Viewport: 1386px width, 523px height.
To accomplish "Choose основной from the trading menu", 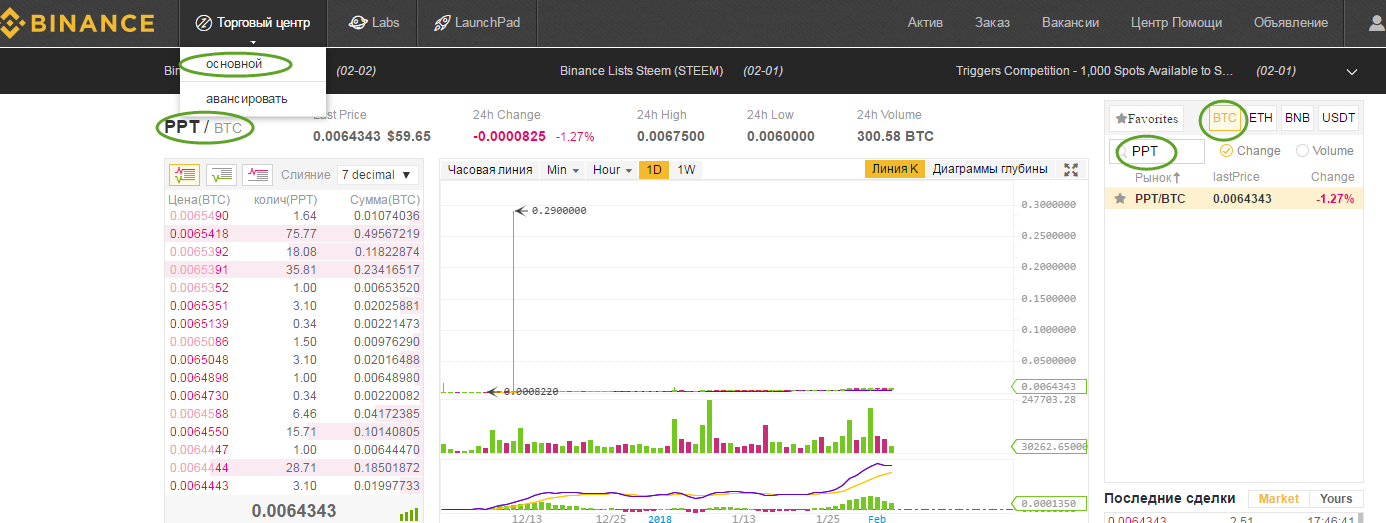I will tap(234, 64).
